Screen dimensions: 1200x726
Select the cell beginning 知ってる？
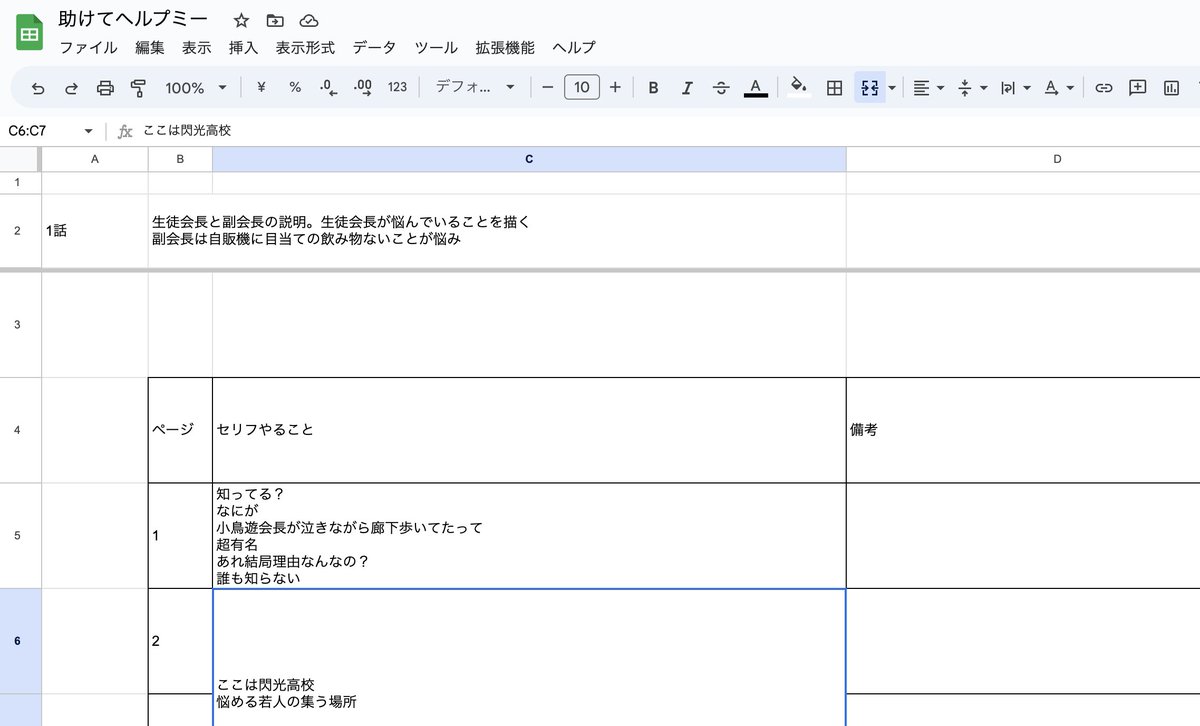click(529, 535)
